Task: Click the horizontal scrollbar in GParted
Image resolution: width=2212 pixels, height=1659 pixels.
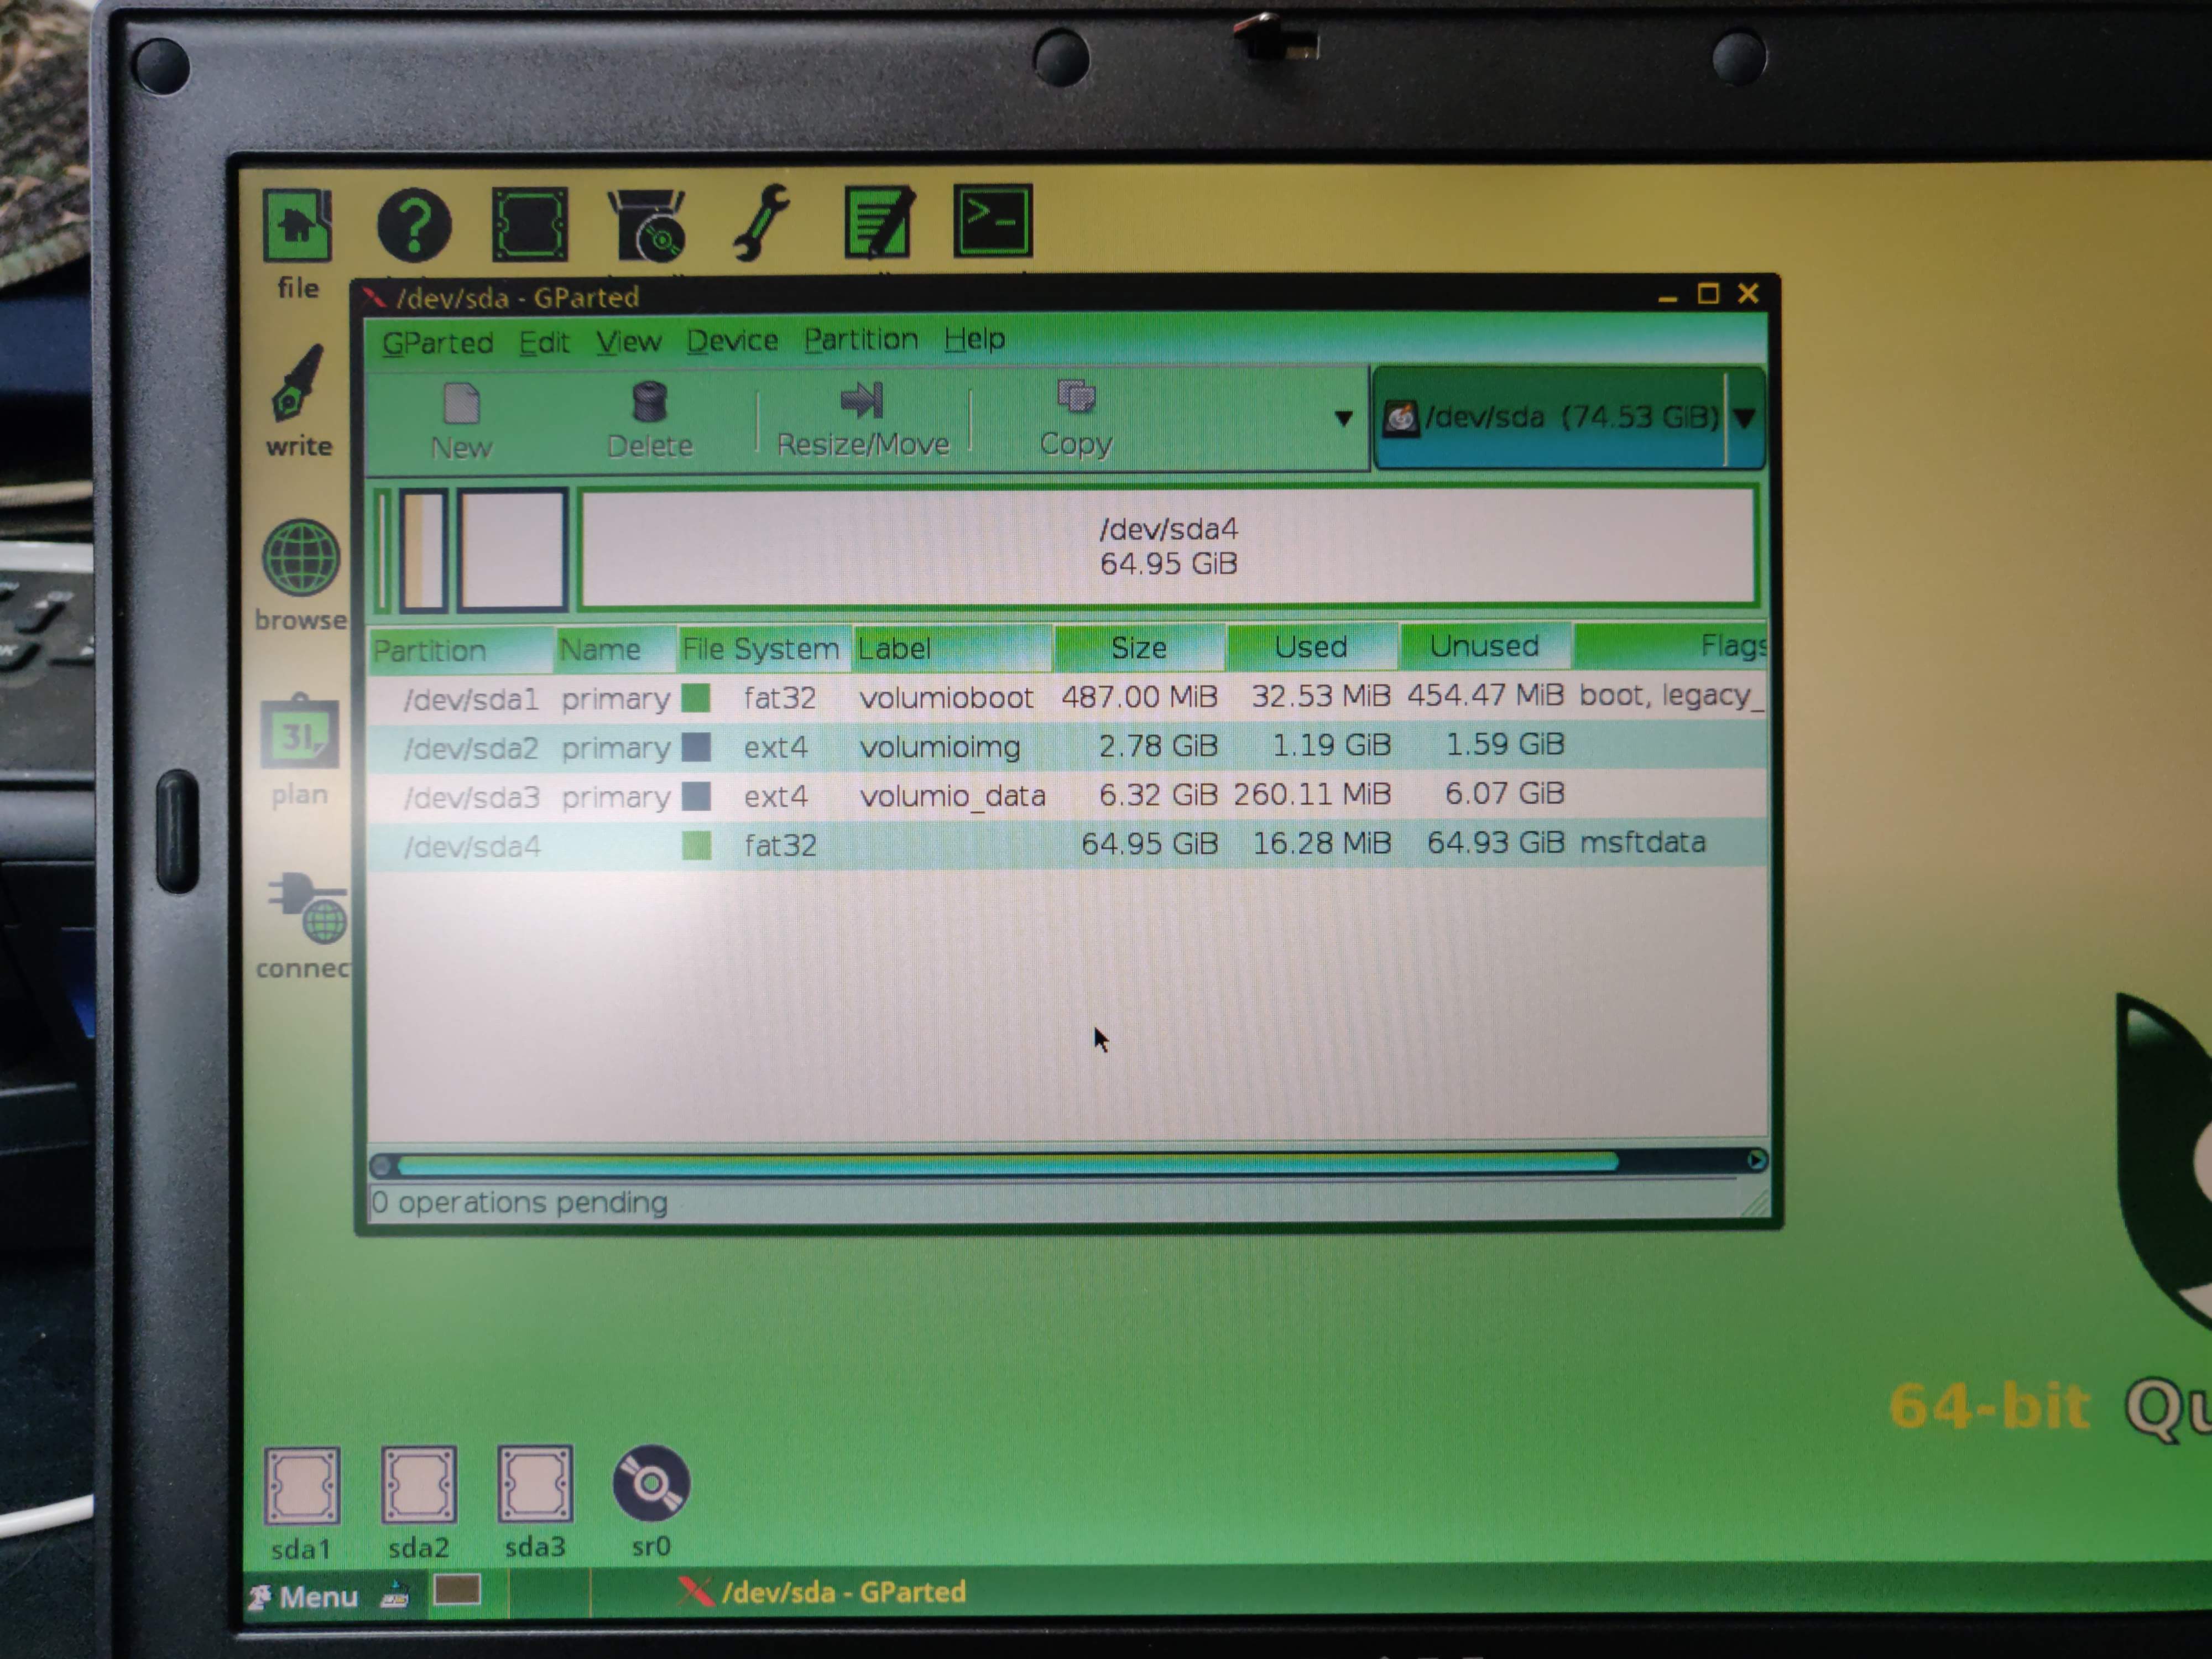Action: [1007, 1163]
